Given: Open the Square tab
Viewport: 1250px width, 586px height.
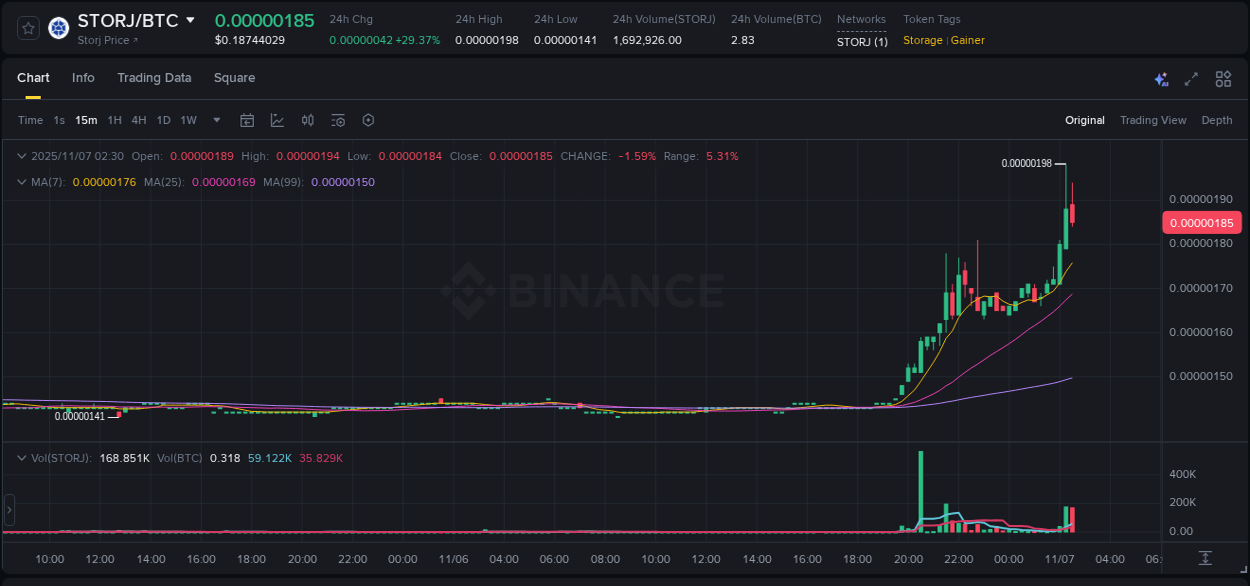Looking at the screenshot, I should pyautogui.click(x=234, y=78).
